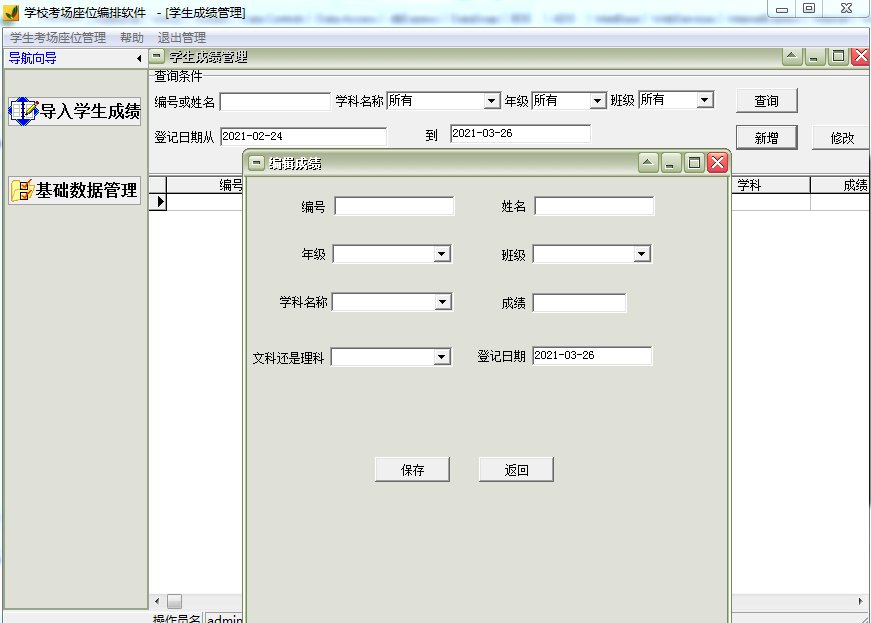
Task: Focus the 编号 field in the 编辑成绩 dialog
Action: (394, 206)
